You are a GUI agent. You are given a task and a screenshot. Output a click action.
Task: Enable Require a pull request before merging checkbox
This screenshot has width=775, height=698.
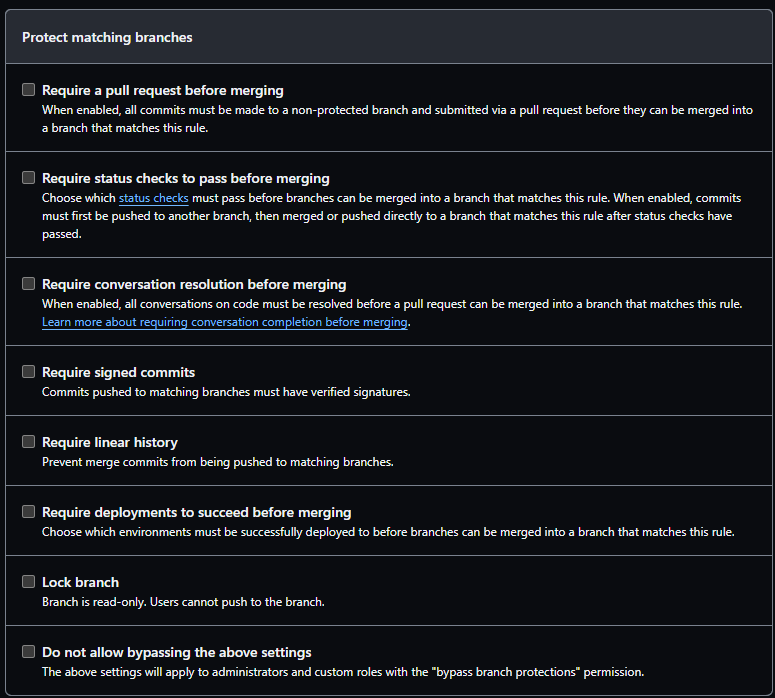coord(29,89)
